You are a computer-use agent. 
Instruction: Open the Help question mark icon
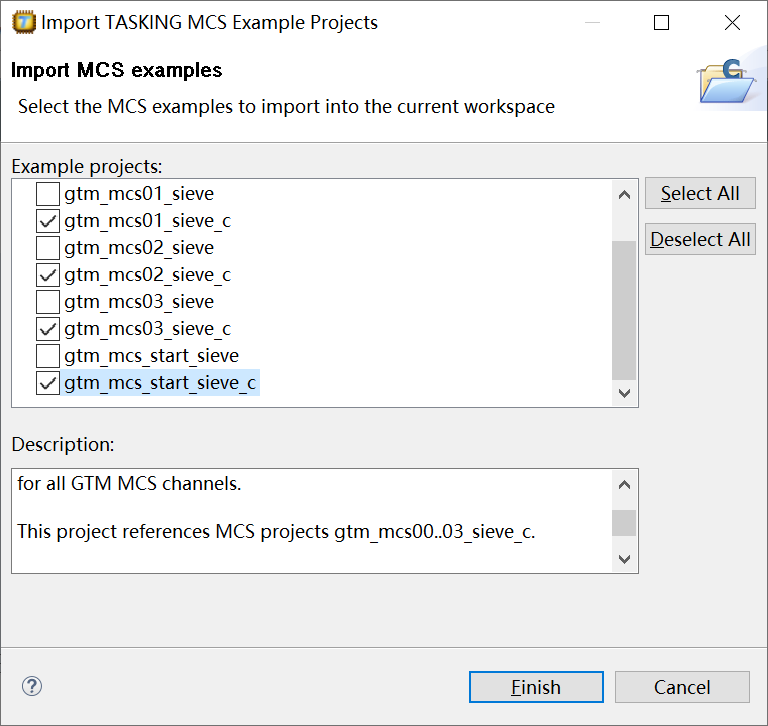[32, 686]
